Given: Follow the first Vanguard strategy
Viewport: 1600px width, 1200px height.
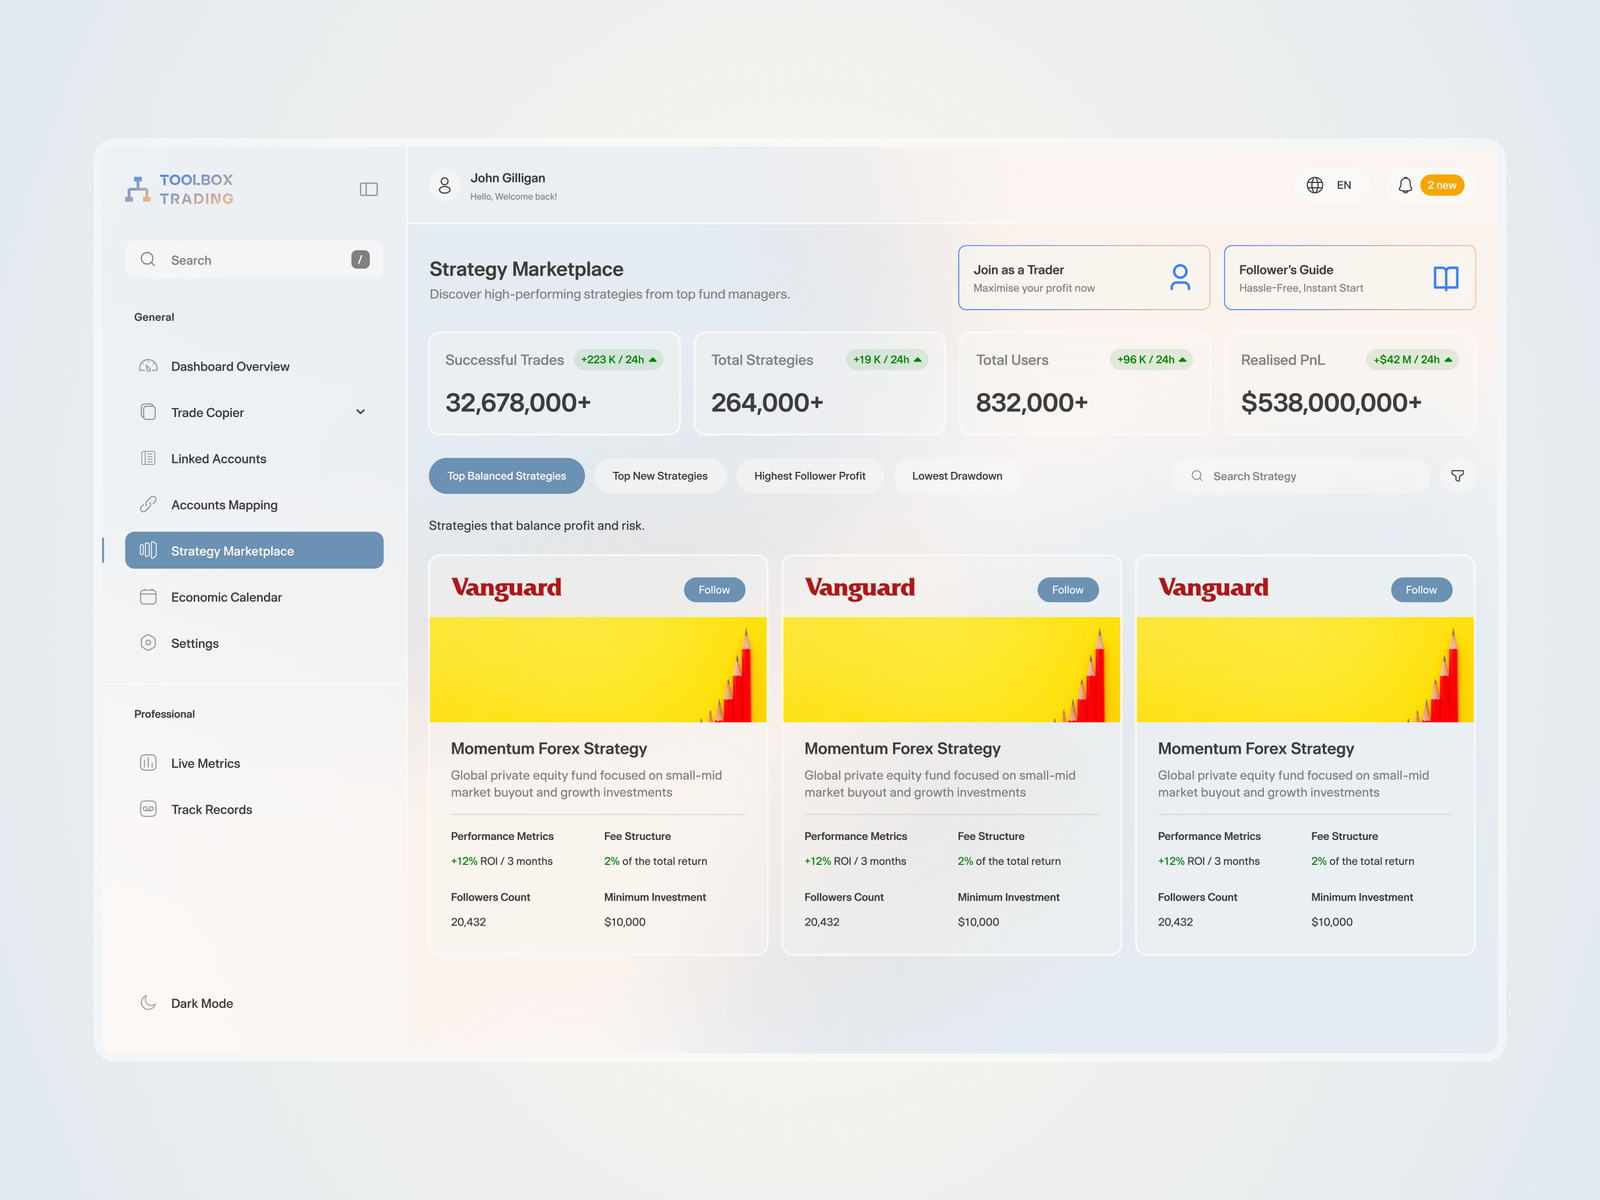Looking at the screenshot, I should click(714, 590).
